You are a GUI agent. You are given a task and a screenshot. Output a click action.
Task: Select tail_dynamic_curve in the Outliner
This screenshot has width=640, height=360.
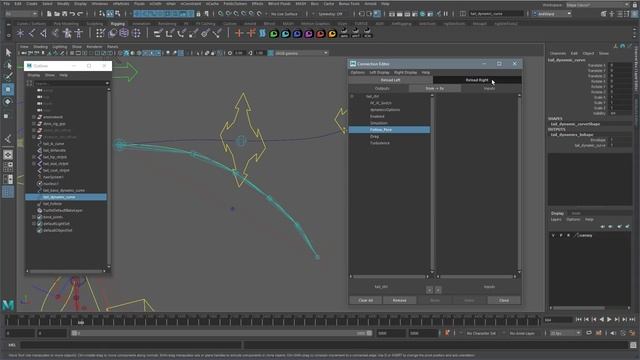(66, 197)
